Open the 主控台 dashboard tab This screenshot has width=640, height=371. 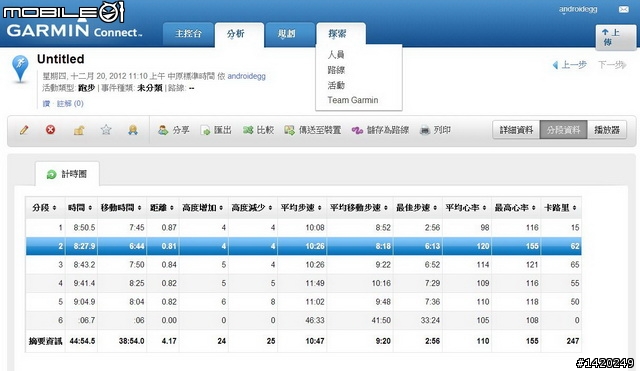(188, 34)
